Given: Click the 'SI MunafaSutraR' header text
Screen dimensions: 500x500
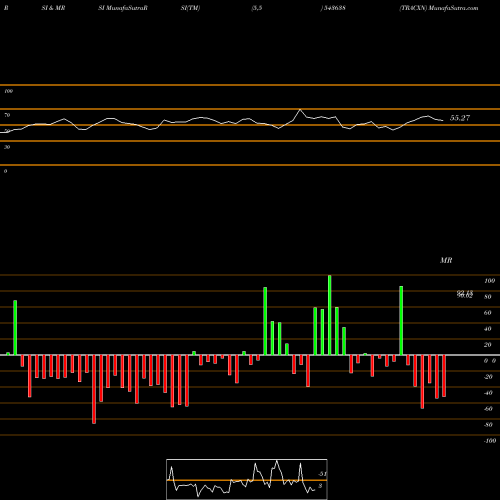Looking at the screenshot, I should tap(123, 8).
